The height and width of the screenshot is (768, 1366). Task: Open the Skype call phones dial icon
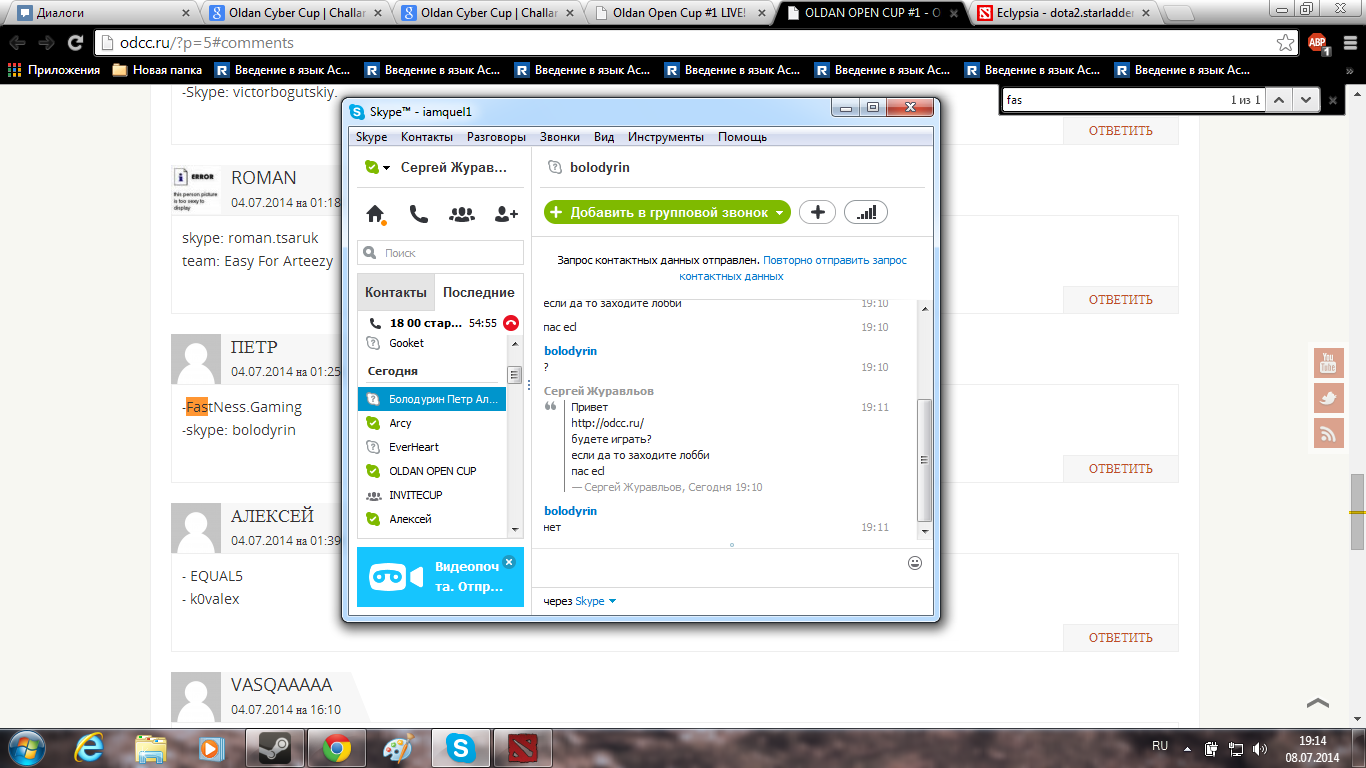pyautogui.click(x=418, y=214)
